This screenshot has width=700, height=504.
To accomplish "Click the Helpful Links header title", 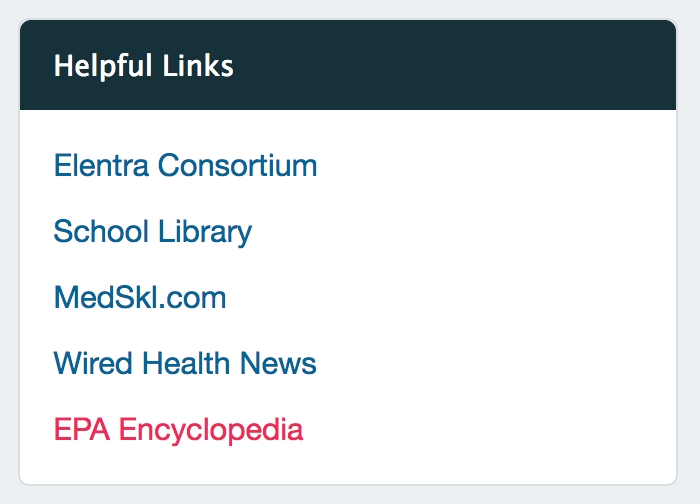I will [143, 66].
